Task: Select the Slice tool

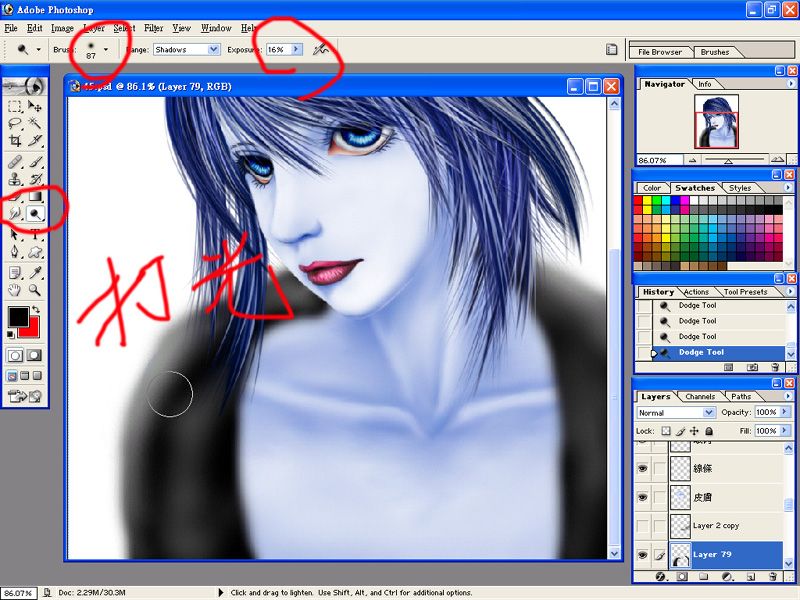Action: pyautogui.click(x=35, y=140)
